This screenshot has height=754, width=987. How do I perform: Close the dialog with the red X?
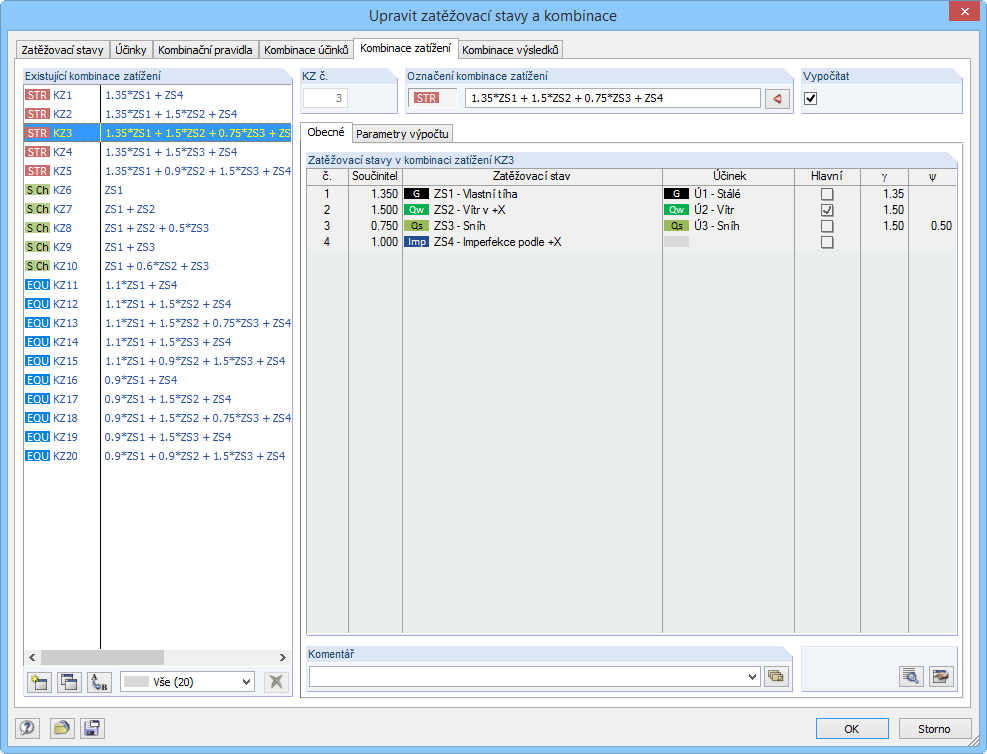tap(964, 11)
